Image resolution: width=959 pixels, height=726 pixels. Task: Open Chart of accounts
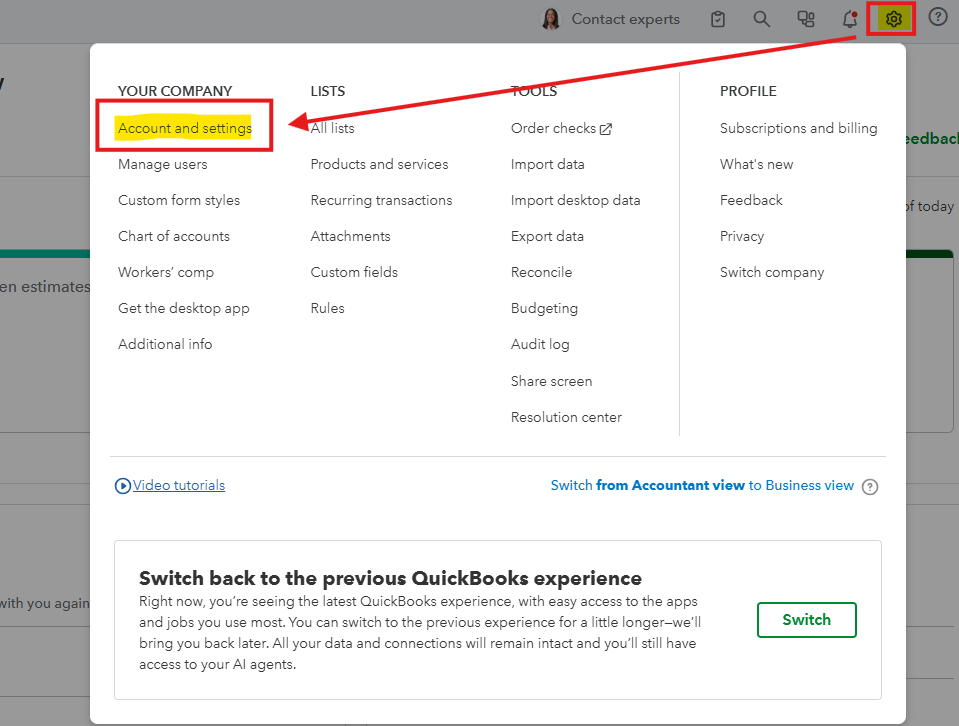174,236
